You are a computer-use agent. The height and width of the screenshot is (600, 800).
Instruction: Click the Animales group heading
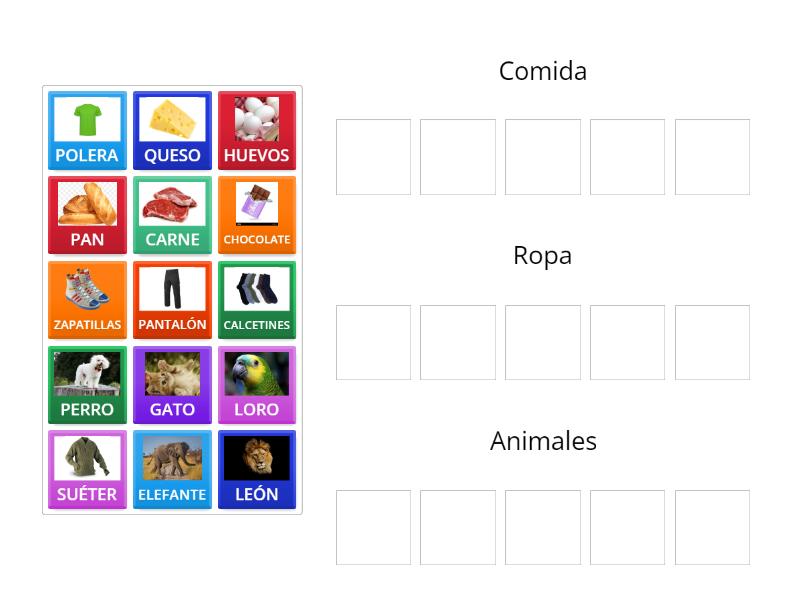(543, 441)
